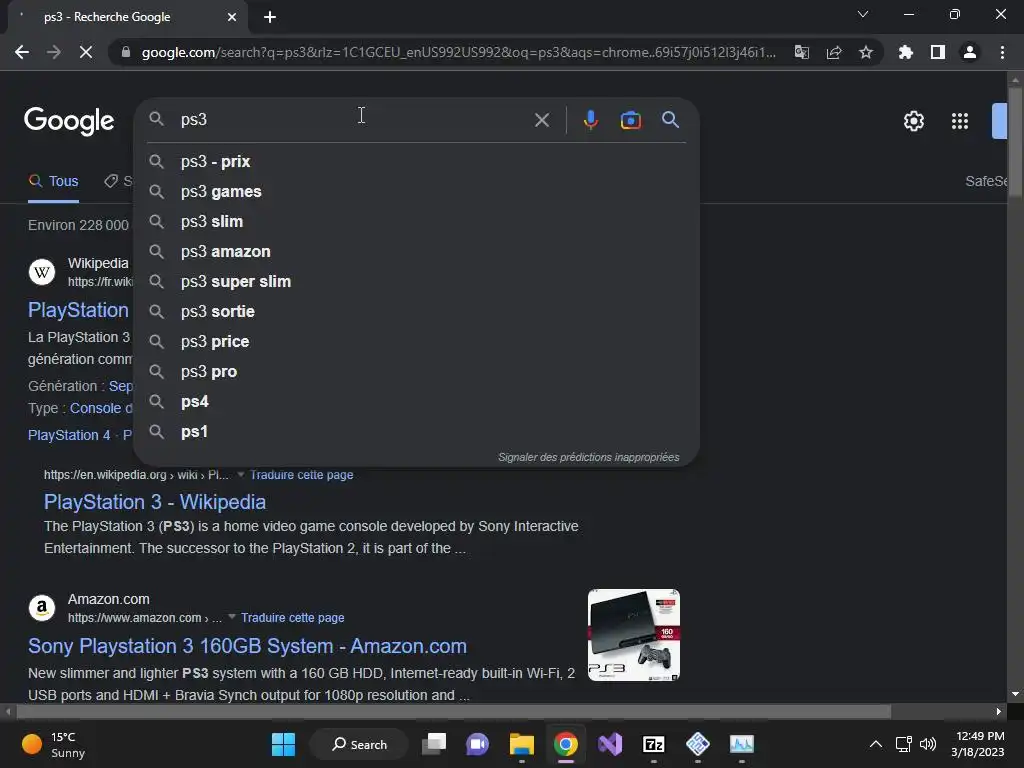This screenshot has height=768, width=1024.
Task: Toggle Chrome side panel
Action: 937,52
